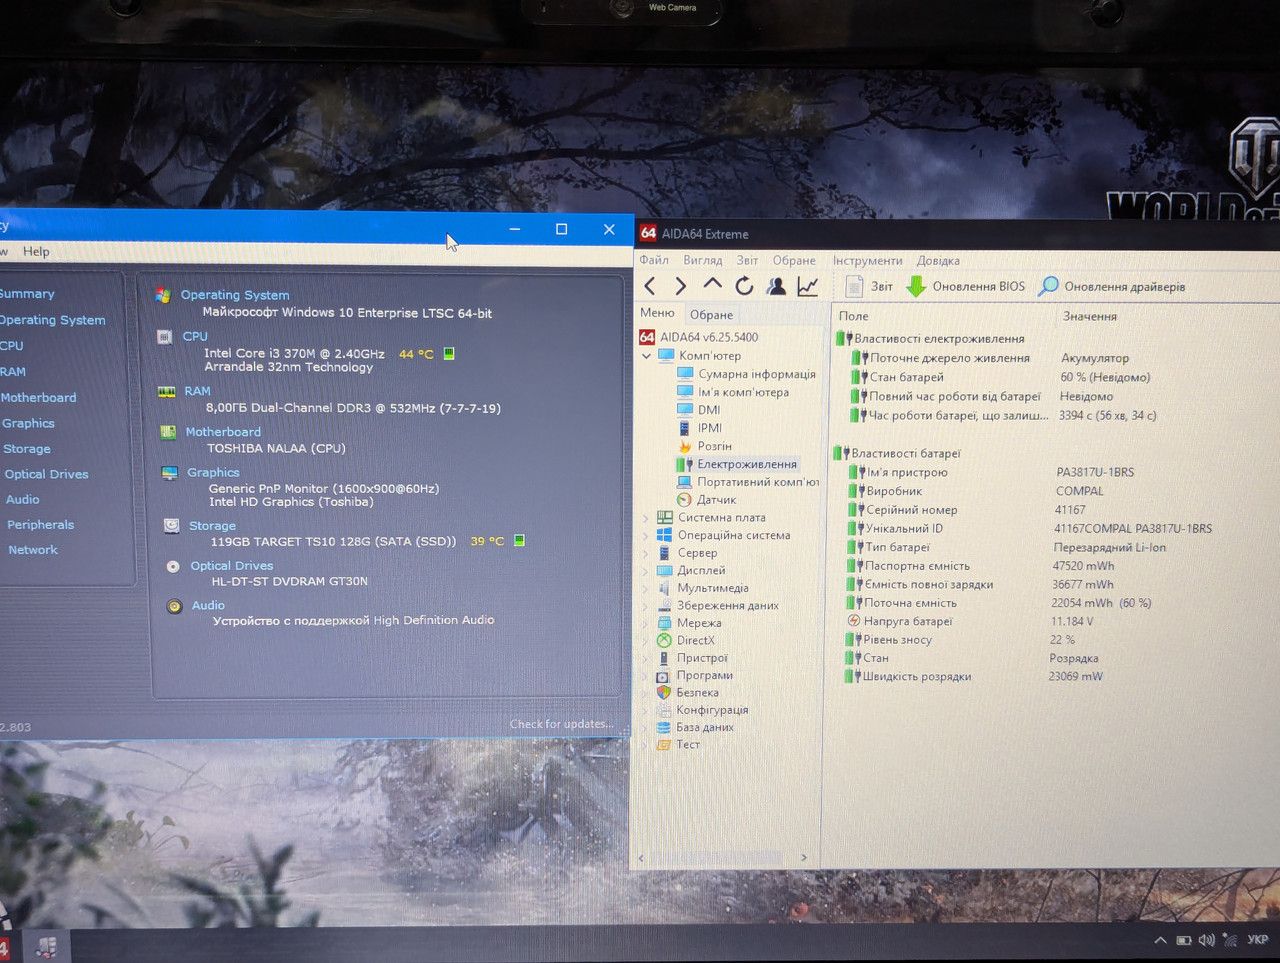The width and height of the screenshot is (1280, 963).
Task: Select Датчик in the tree
Action: [x=716, y=500]
